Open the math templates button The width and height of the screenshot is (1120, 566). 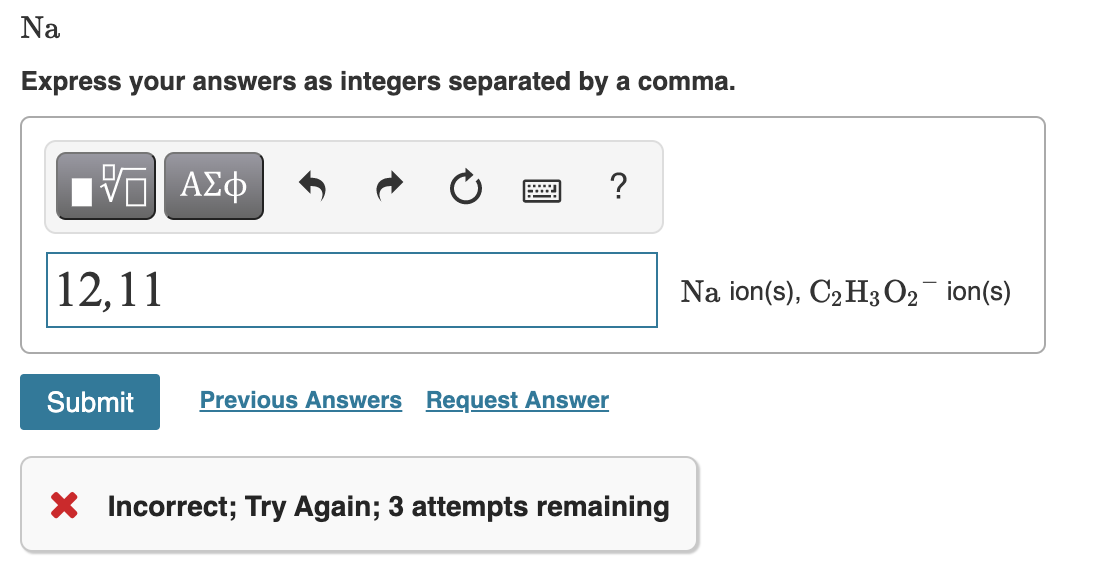click(x=106, y=186)
